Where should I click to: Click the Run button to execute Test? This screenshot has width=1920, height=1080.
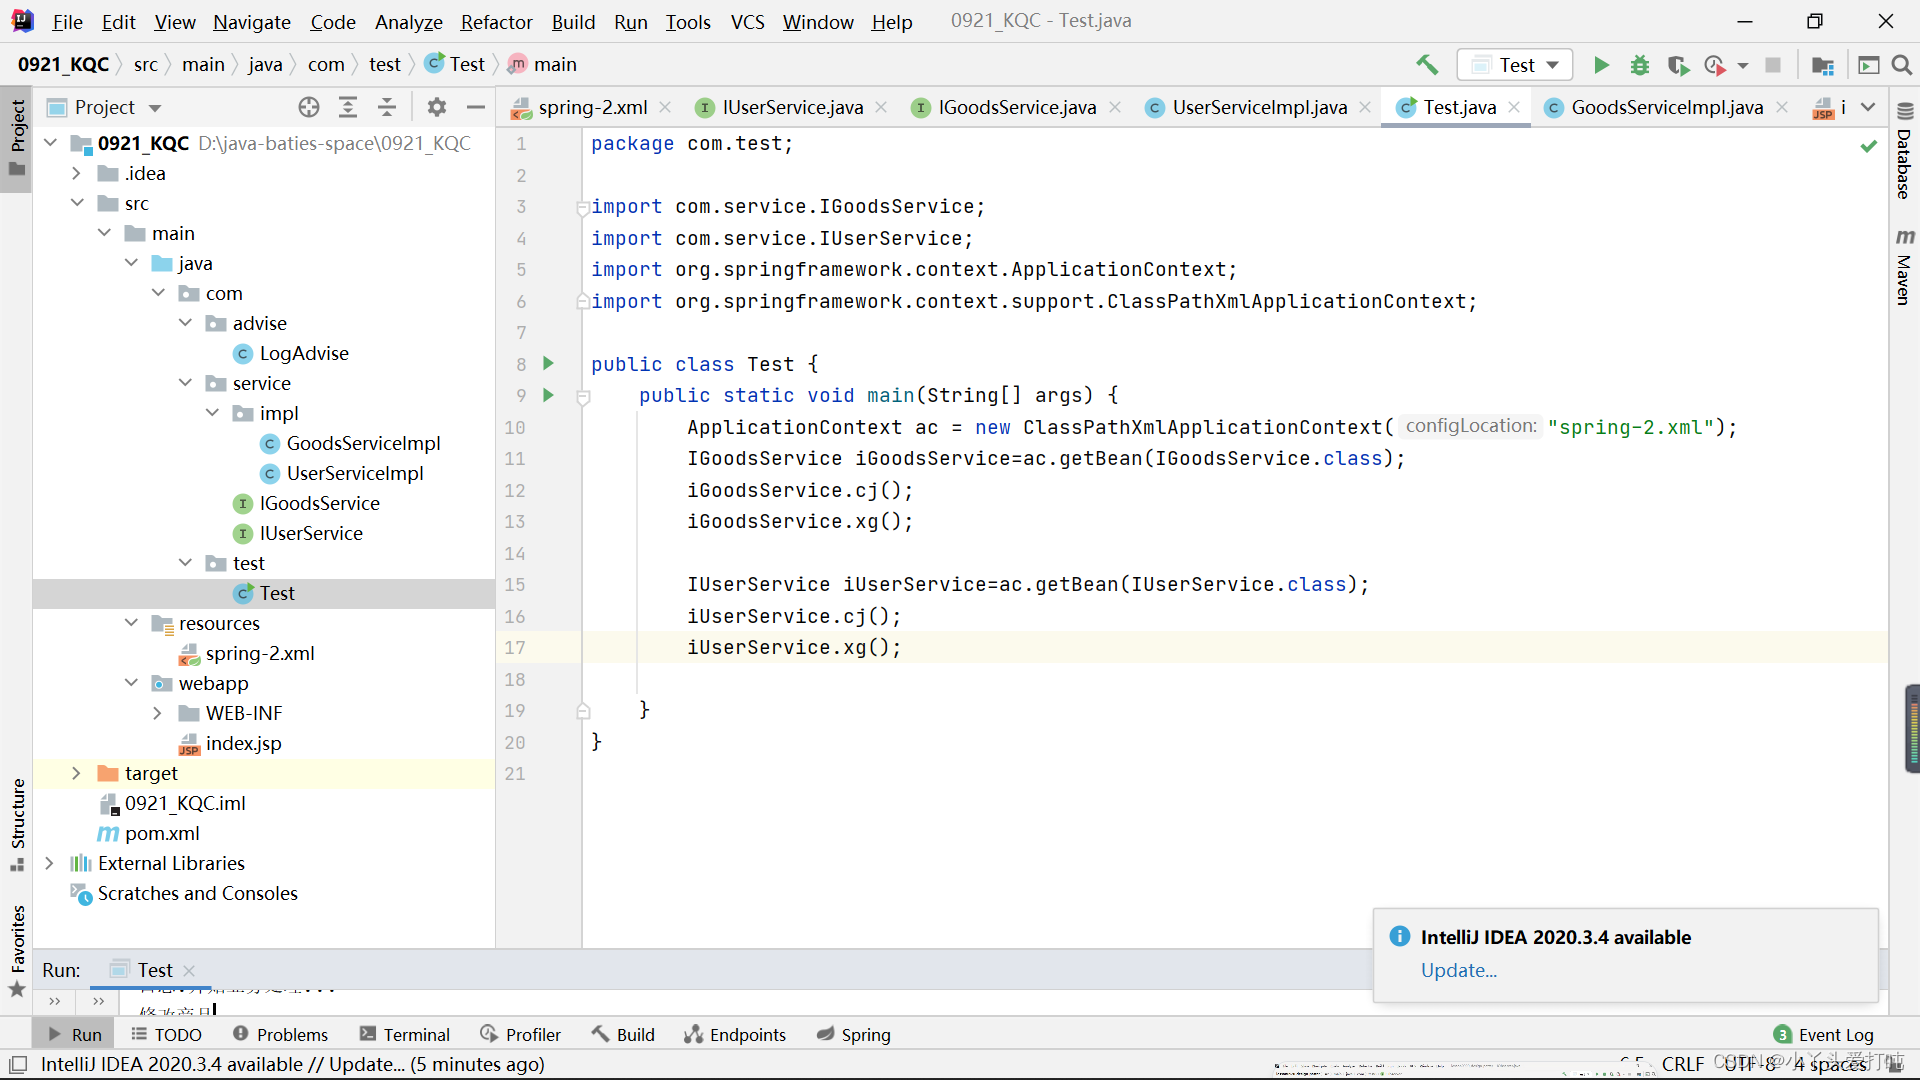click(x=1600, y=65)
